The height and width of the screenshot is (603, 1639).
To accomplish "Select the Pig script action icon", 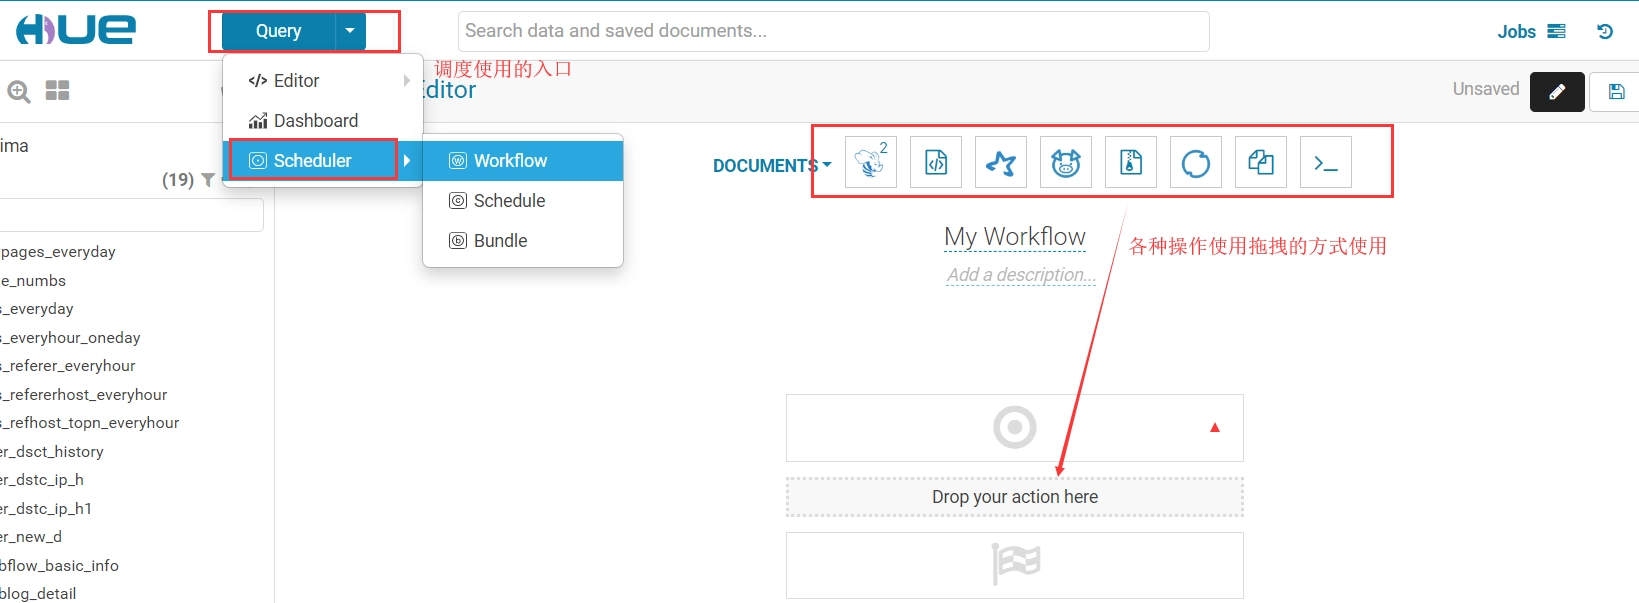I will [x=1066, y=162].
